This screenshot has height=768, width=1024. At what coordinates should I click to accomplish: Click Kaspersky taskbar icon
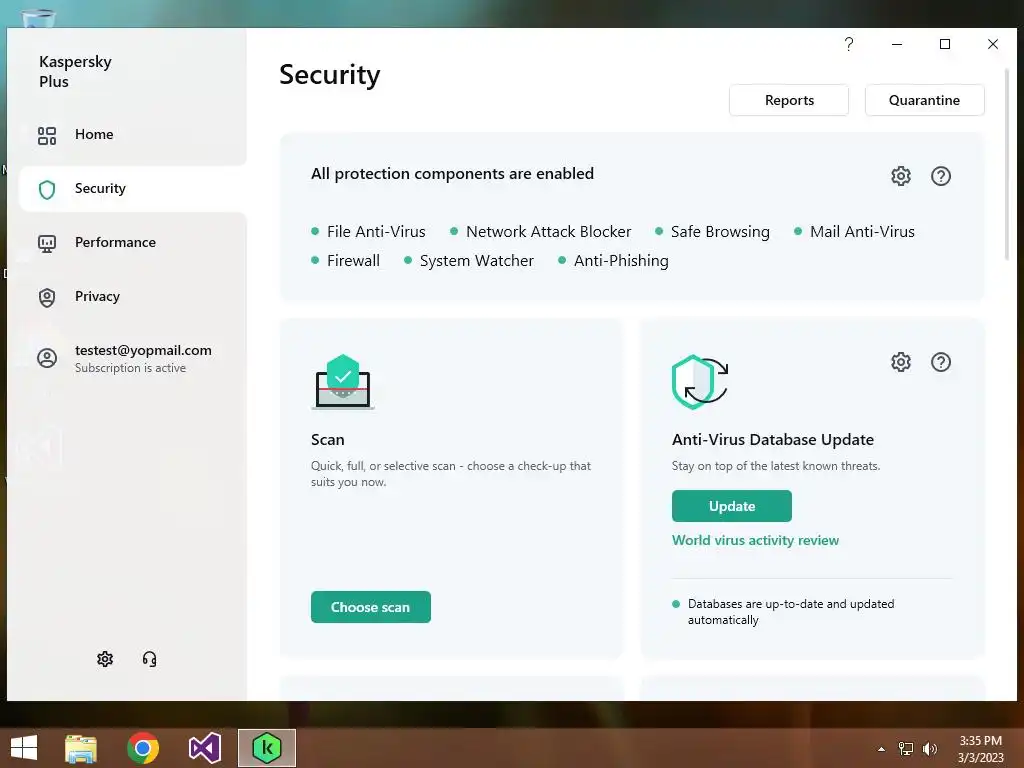266,748
